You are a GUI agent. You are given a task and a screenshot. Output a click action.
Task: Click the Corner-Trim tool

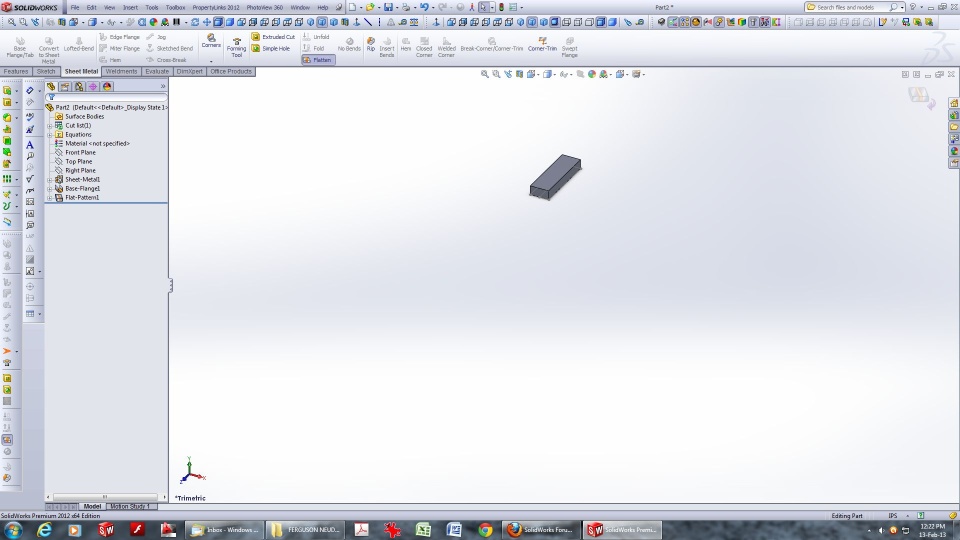(542, 44)
